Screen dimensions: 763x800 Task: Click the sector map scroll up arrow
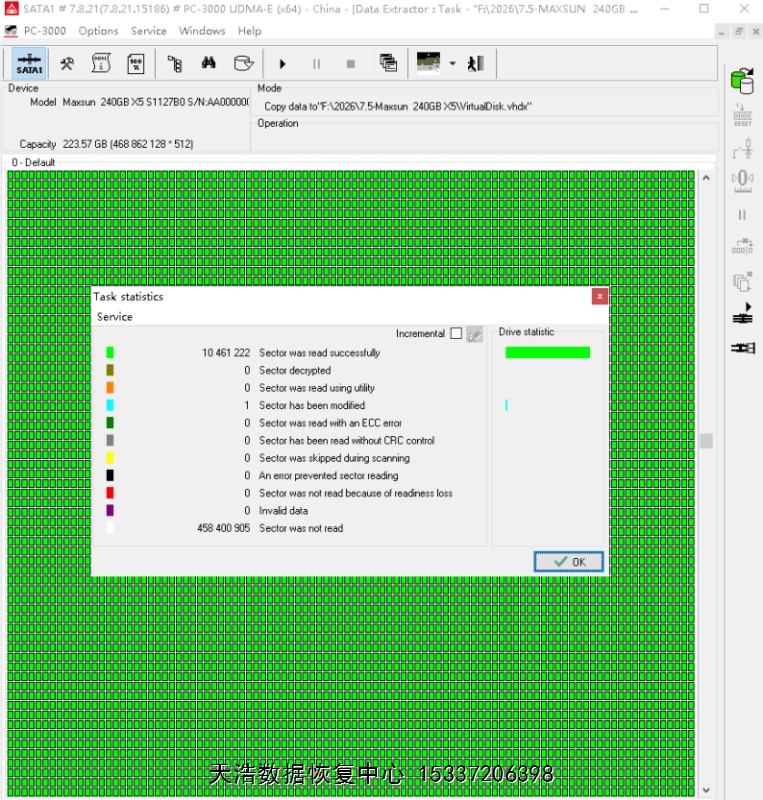coord(706,178)
